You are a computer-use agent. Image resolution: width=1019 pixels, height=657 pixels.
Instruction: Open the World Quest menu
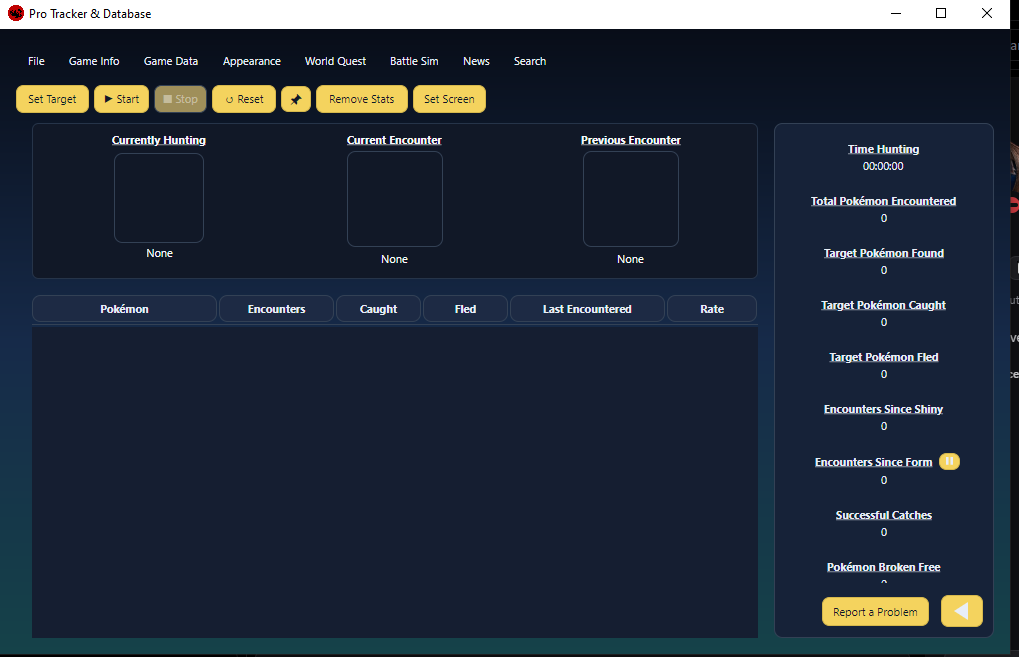335,61
